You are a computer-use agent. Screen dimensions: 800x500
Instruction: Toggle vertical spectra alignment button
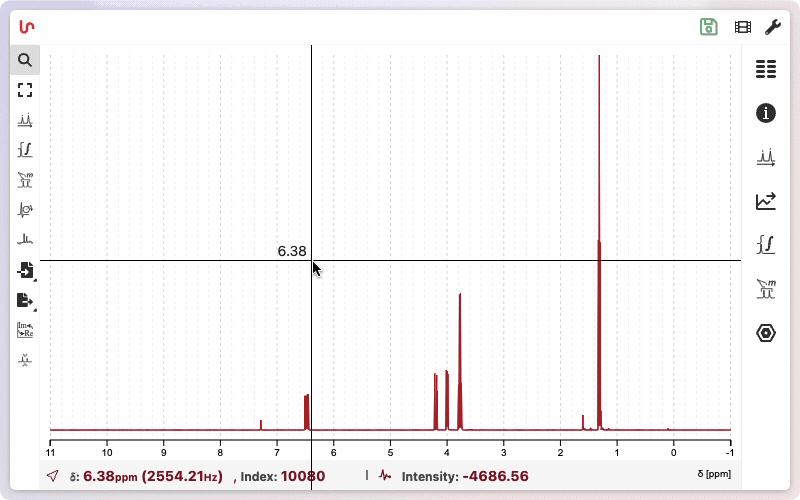click(x=25, y=360)
